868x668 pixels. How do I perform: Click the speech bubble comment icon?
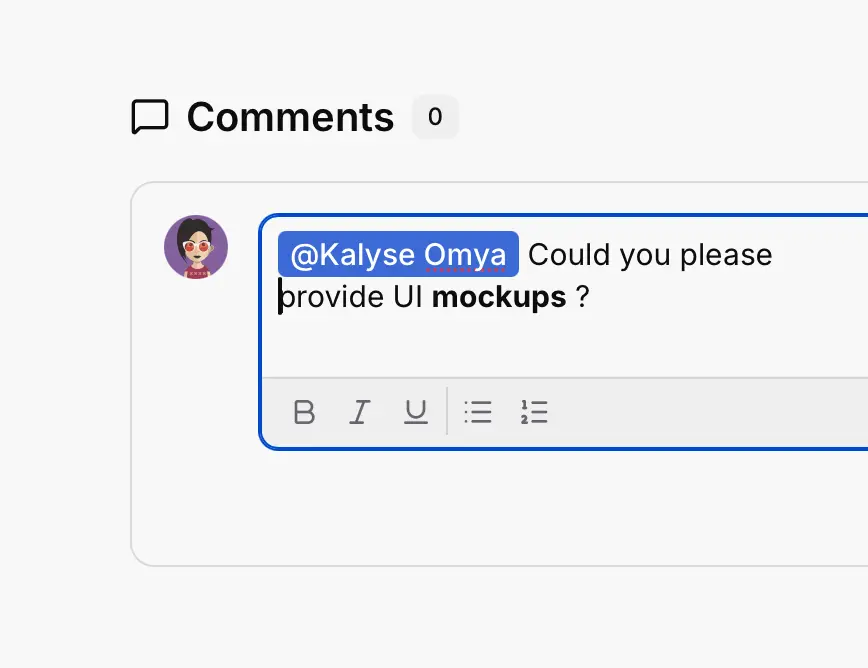(150, 116)
